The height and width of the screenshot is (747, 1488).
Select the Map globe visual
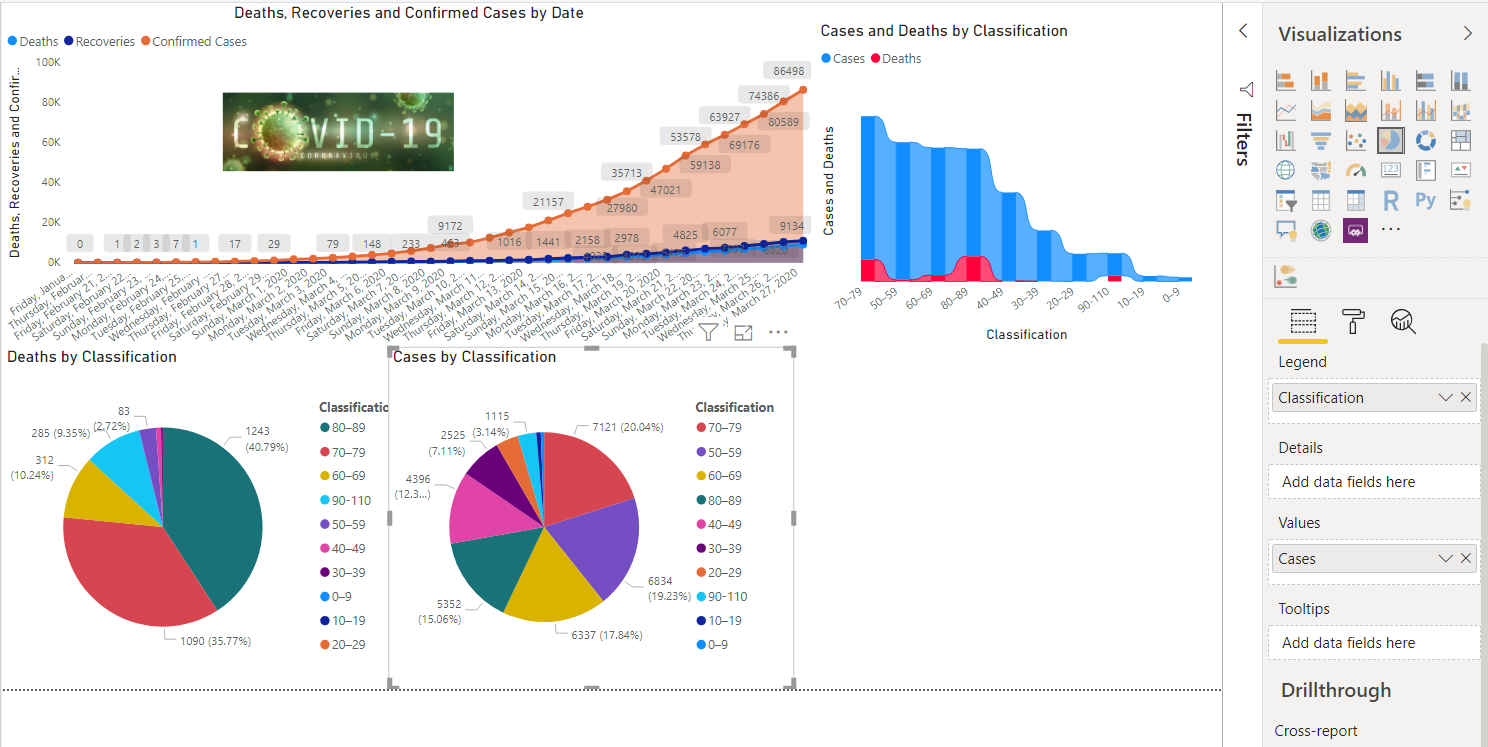tap(1286, 171)
